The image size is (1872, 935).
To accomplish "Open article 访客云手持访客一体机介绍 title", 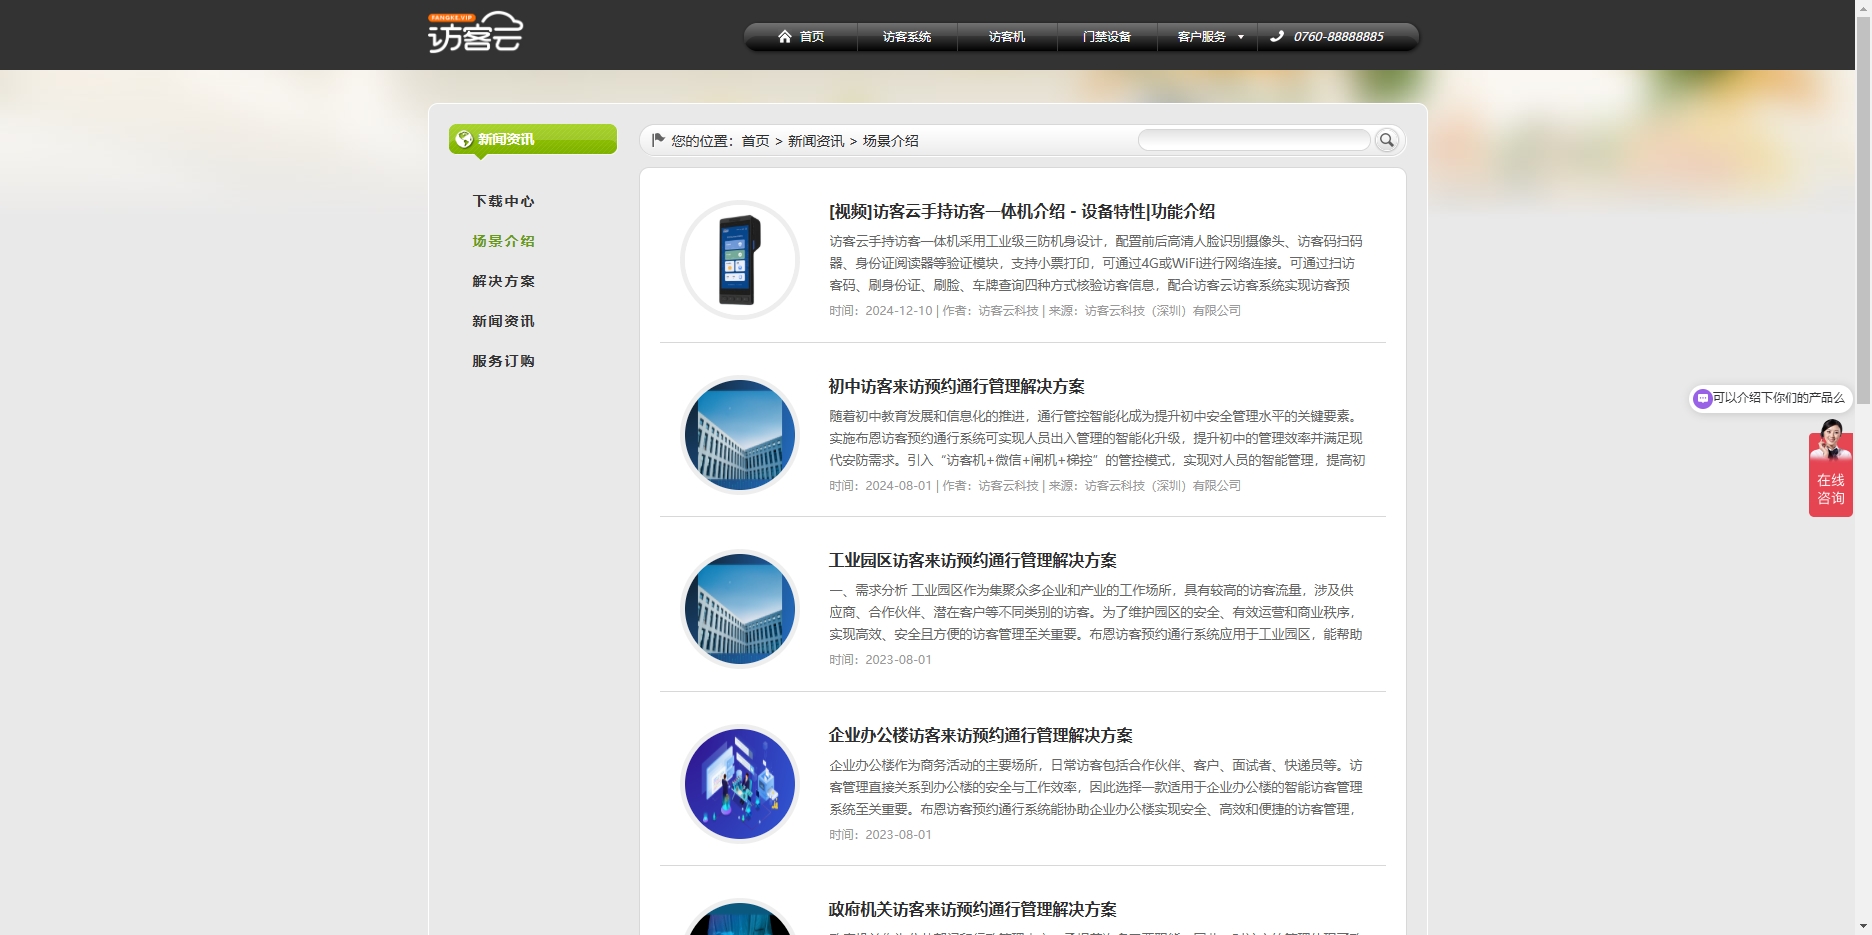I will (1022, 212).
